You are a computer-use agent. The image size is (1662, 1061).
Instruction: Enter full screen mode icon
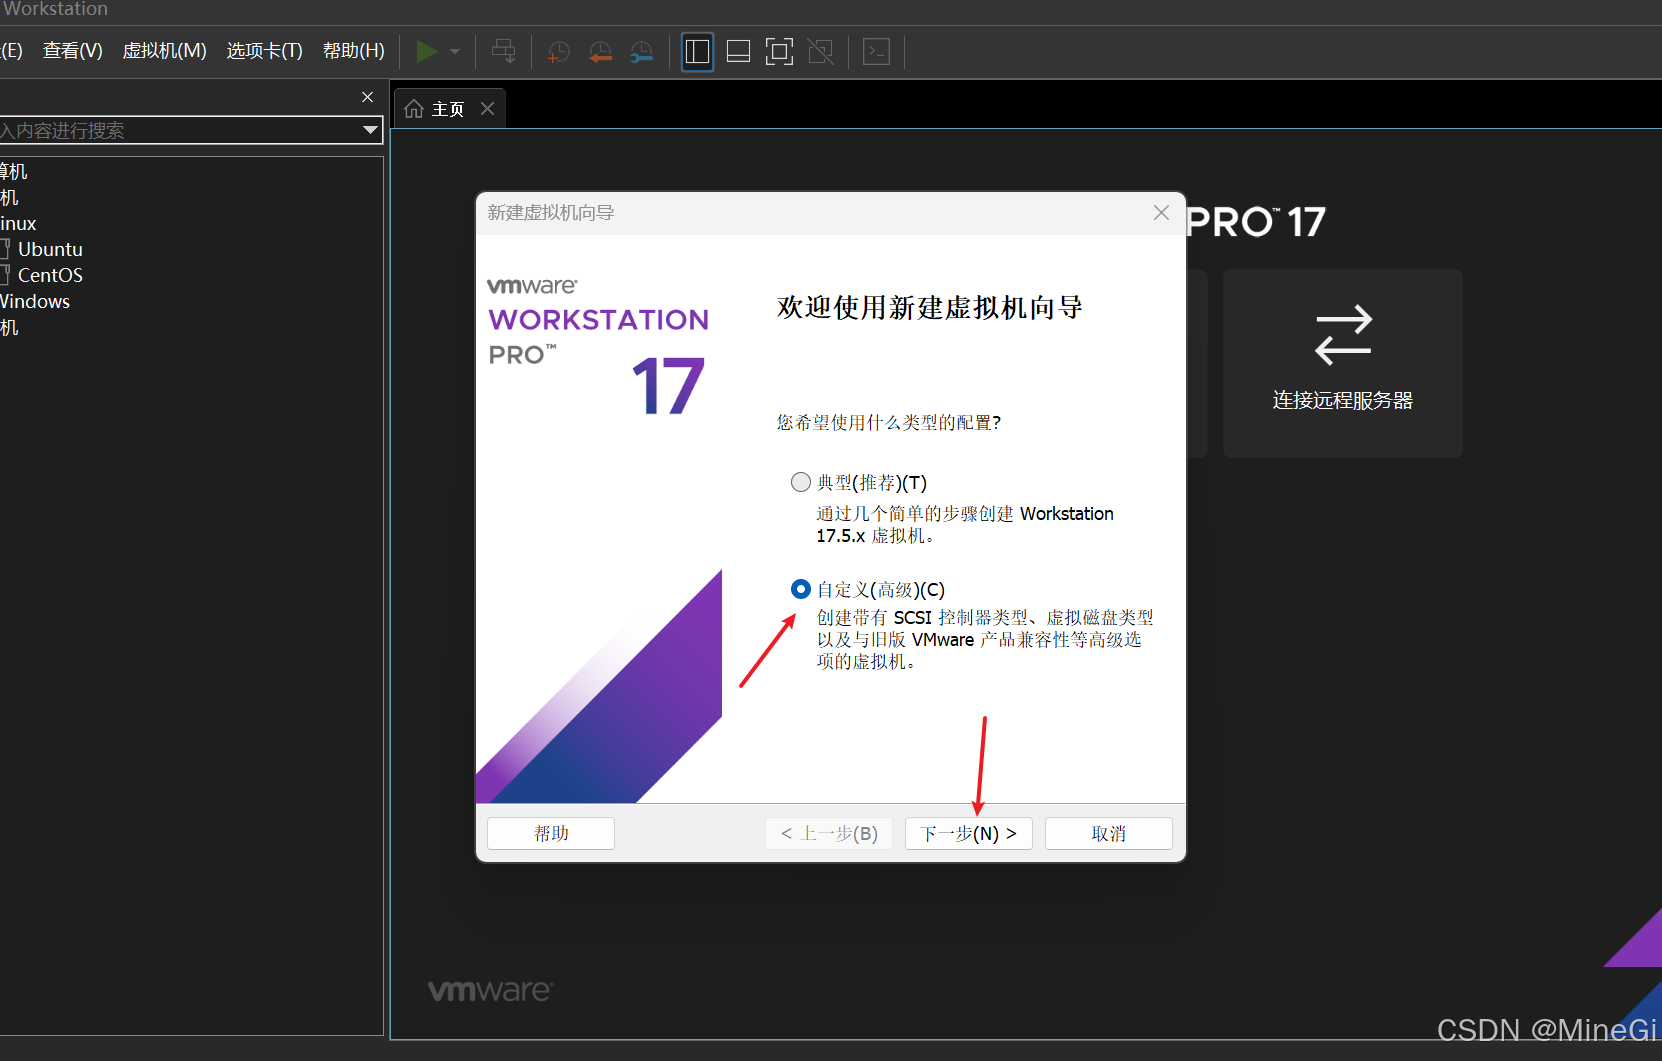click(779, 51)
